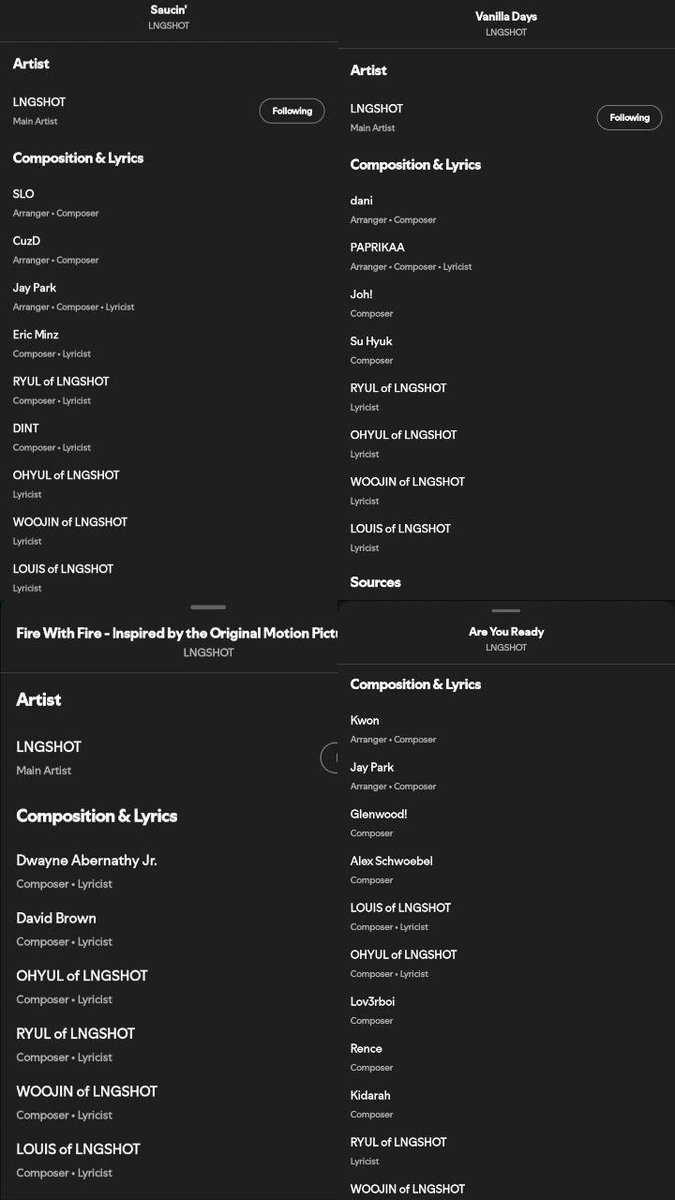Open DINT credit entry
The width and height of the screenshot is (675, 1200).
(x=168, y=438)
